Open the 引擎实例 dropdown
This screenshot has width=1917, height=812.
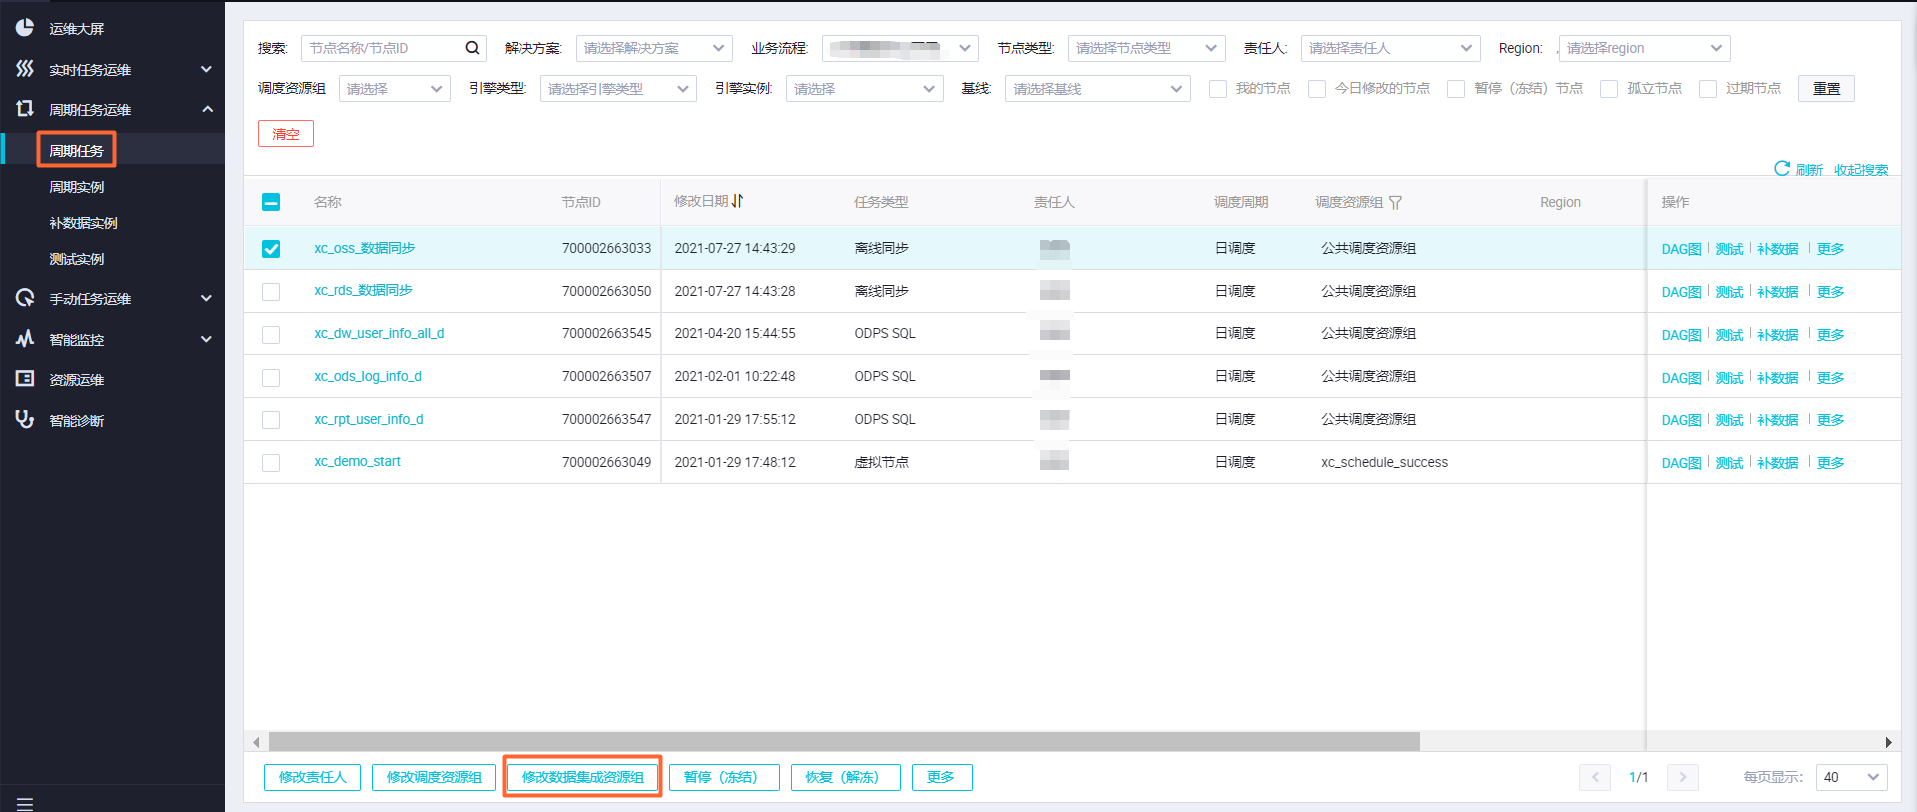864,89
